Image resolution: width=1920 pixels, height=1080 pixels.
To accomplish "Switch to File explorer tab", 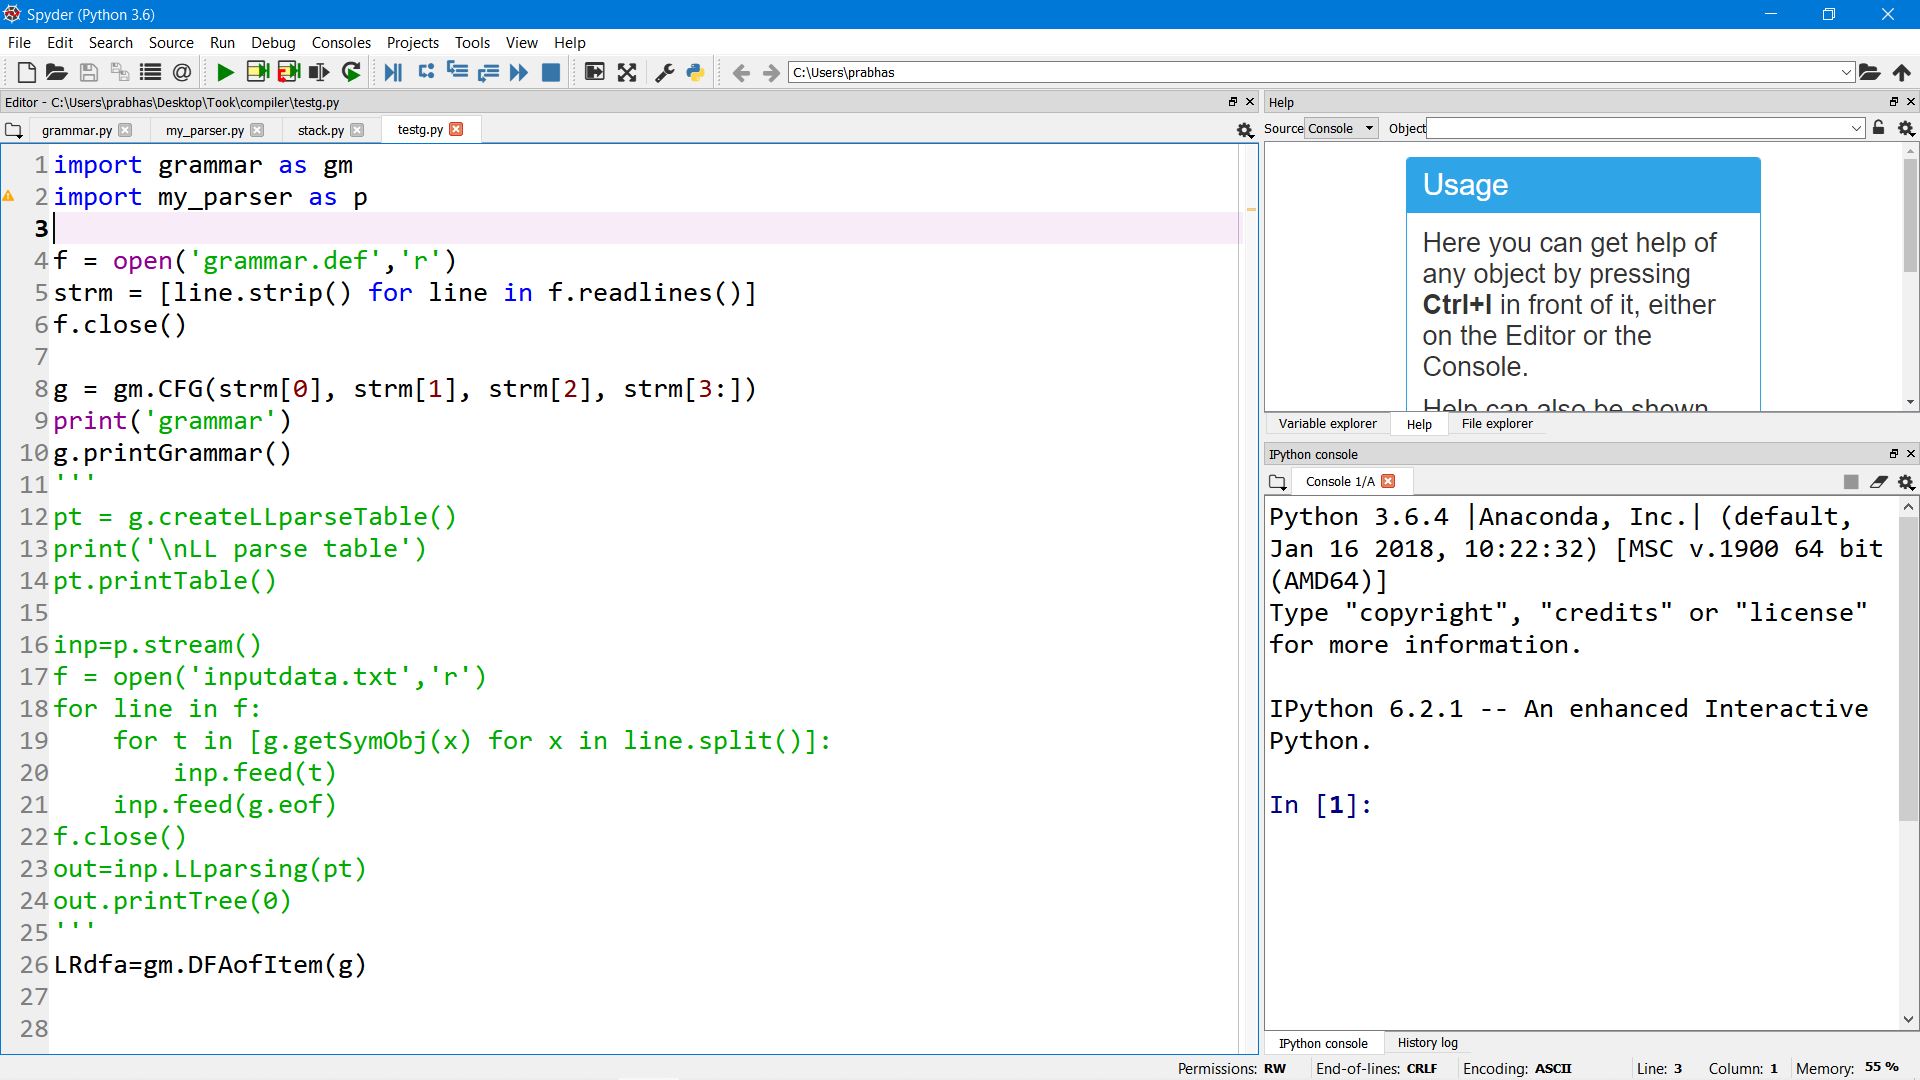I will (x=1497, y=424).
